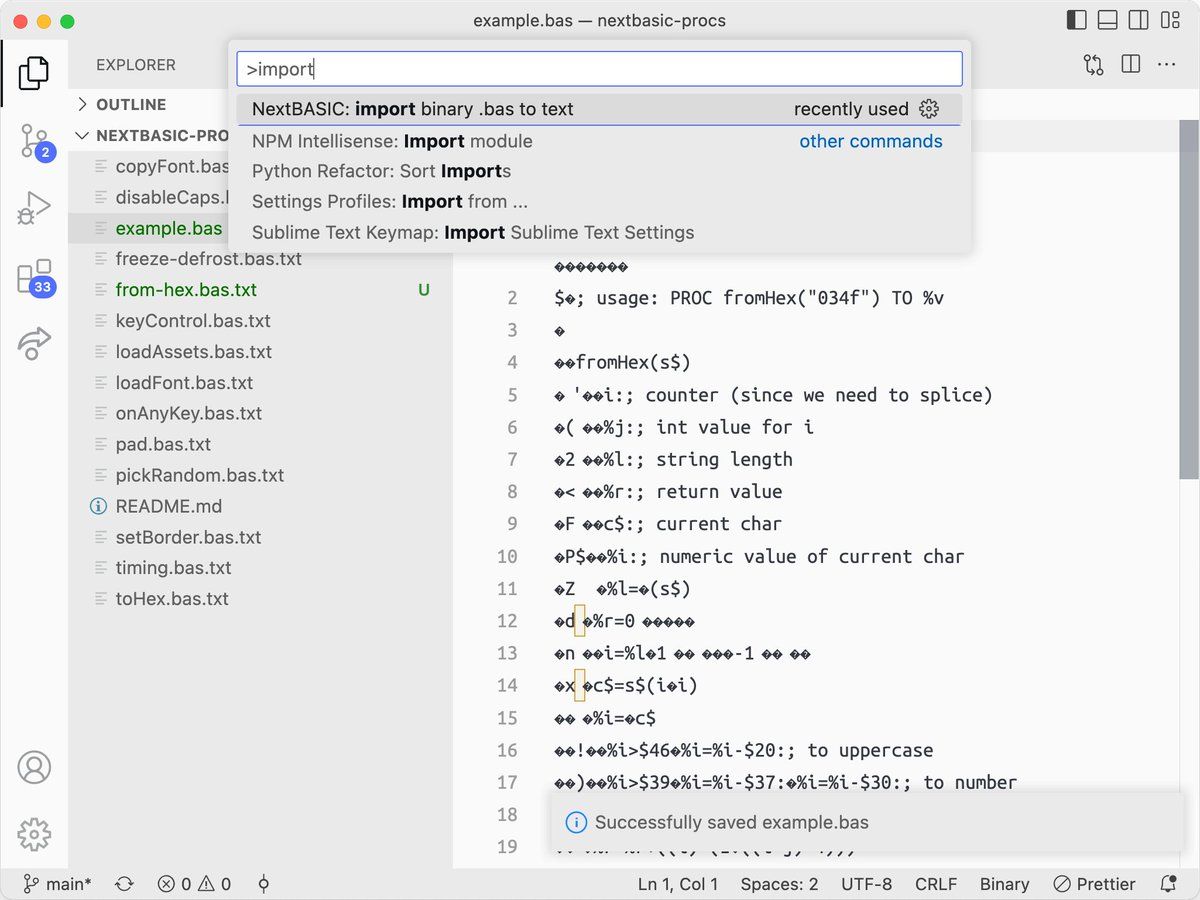The image size is (1200, 900).
Task: Change indentation via Spaces: 2
Action: coord(779,884)
